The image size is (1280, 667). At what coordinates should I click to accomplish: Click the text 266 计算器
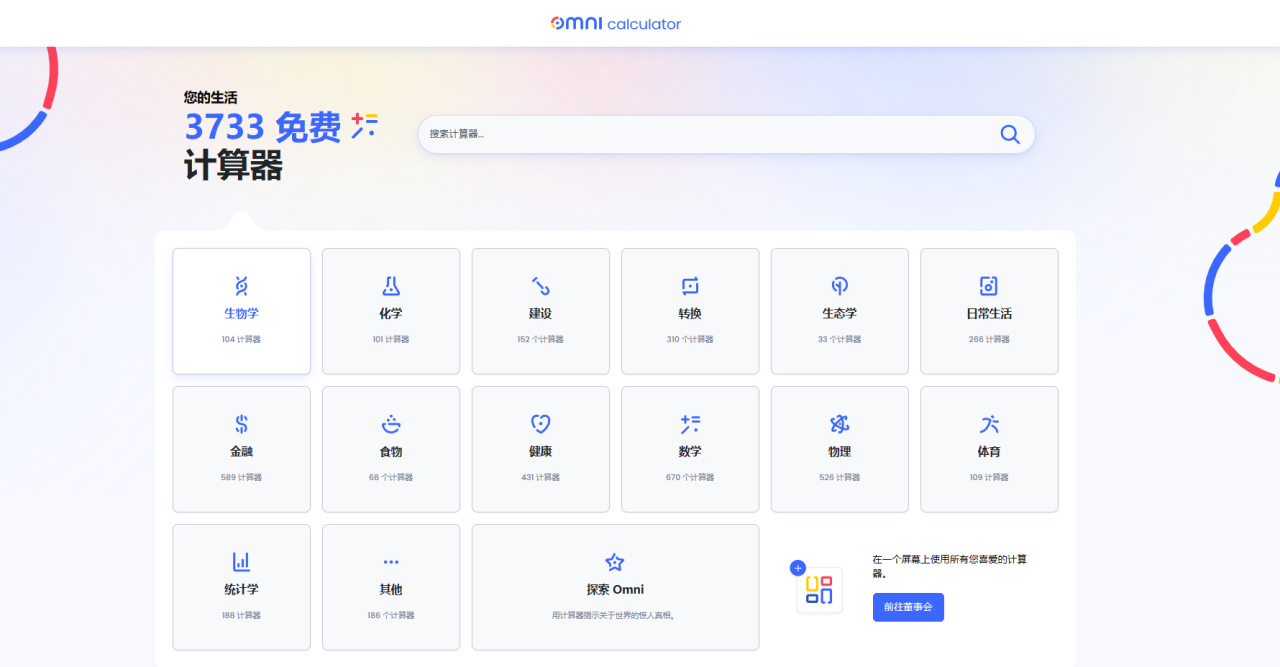coord(989,339)
